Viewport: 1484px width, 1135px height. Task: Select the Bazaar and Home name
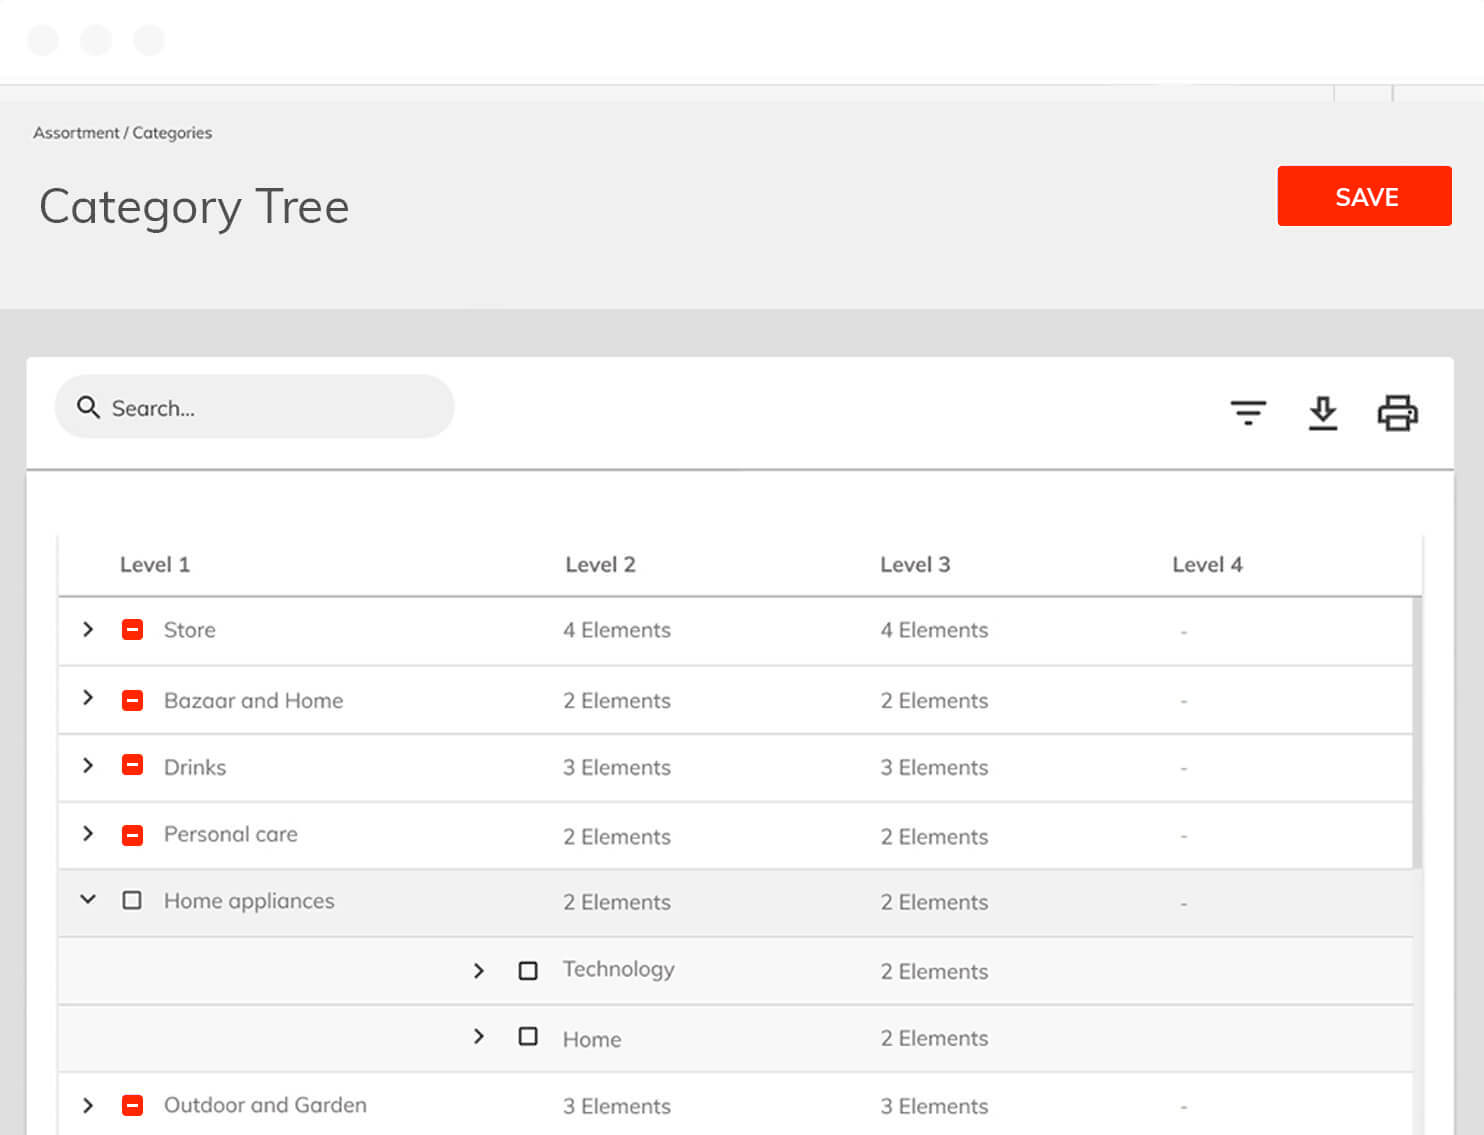pyautogui.click(x=253, y=700)
